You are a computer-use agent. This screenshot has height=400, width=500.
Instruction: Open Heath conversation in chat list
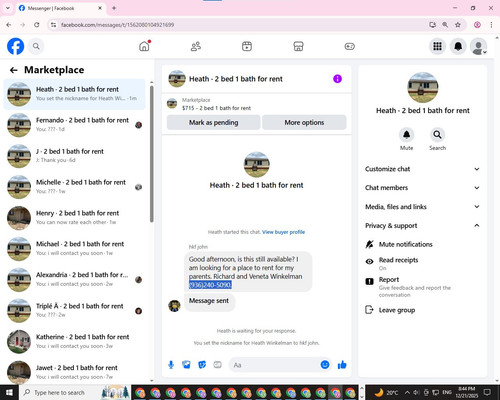74,94
